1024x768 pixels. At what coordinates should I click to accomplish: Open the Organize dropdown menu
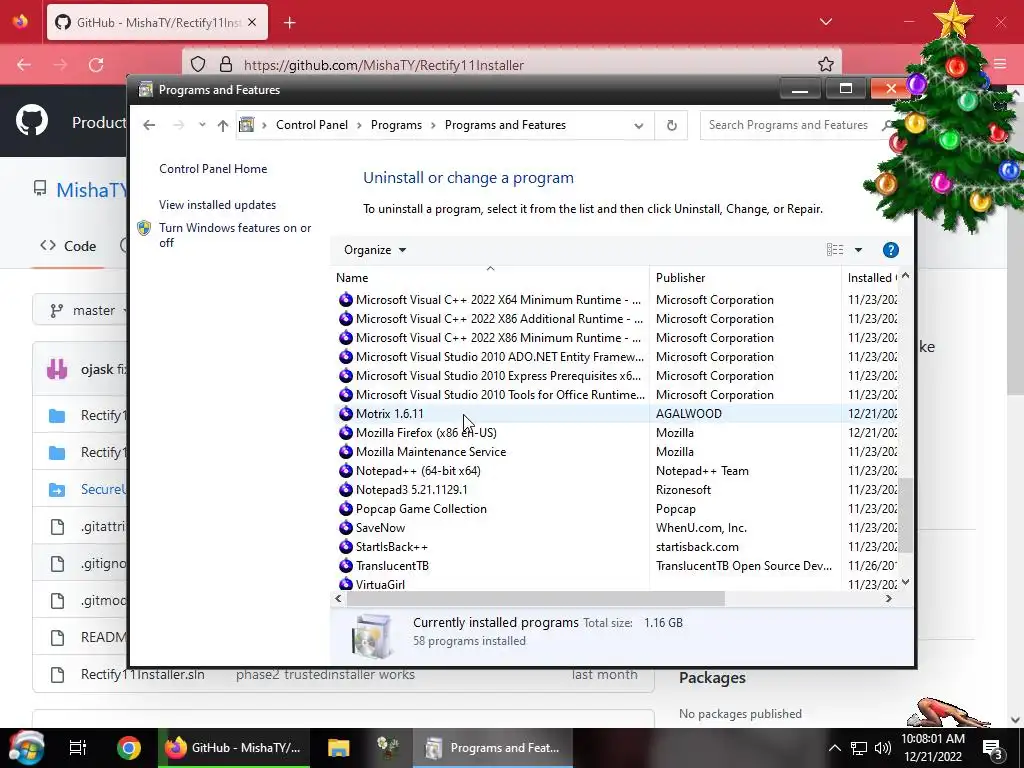pos(375,250)
